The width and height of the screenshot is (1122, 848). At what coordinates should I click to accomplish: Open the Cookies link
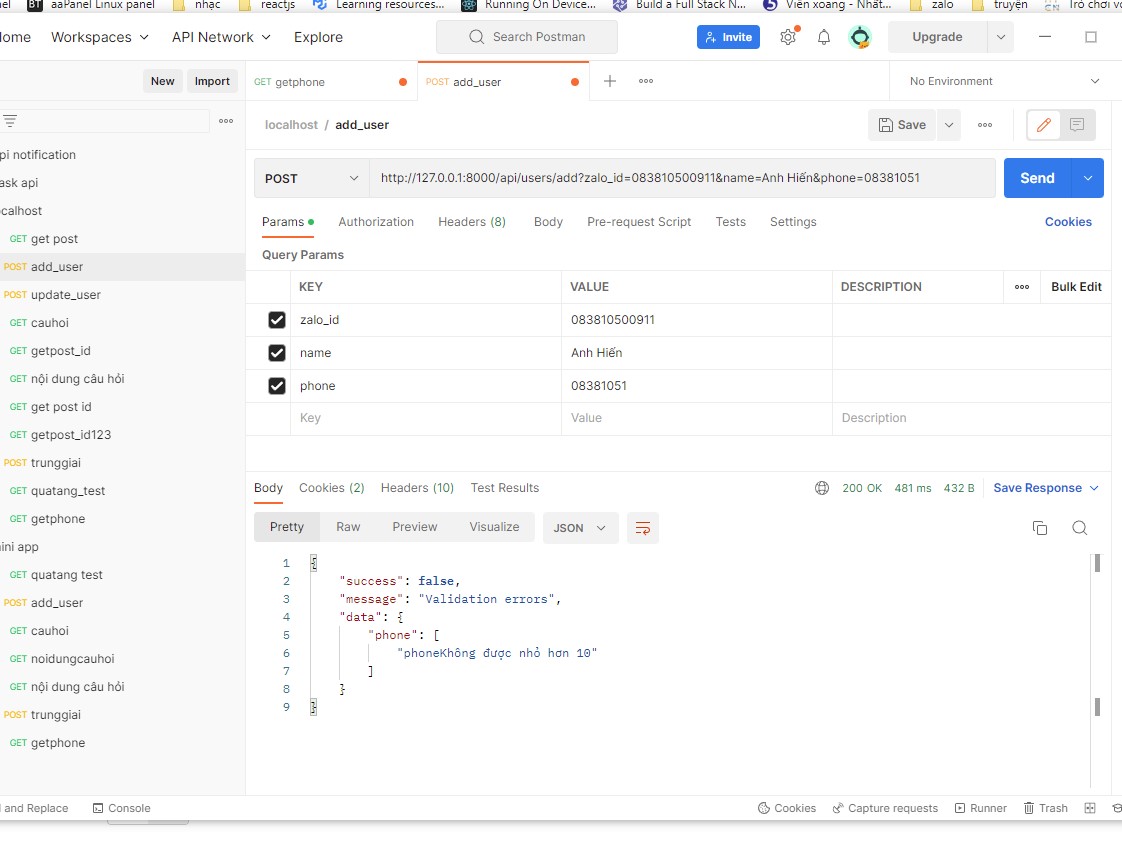1068,222
